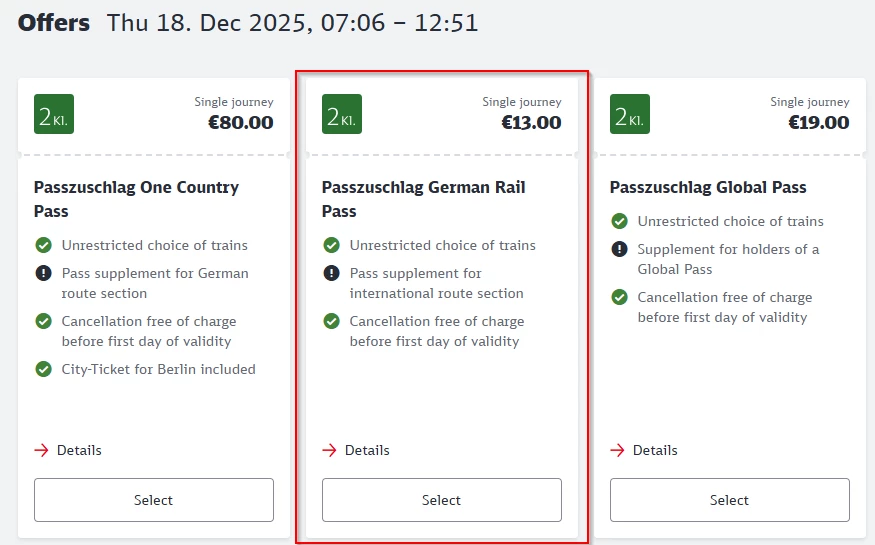Click 2nd class badge on €19.00 offer
This screenshot has height=545, width=875.
tap(630, 114)
